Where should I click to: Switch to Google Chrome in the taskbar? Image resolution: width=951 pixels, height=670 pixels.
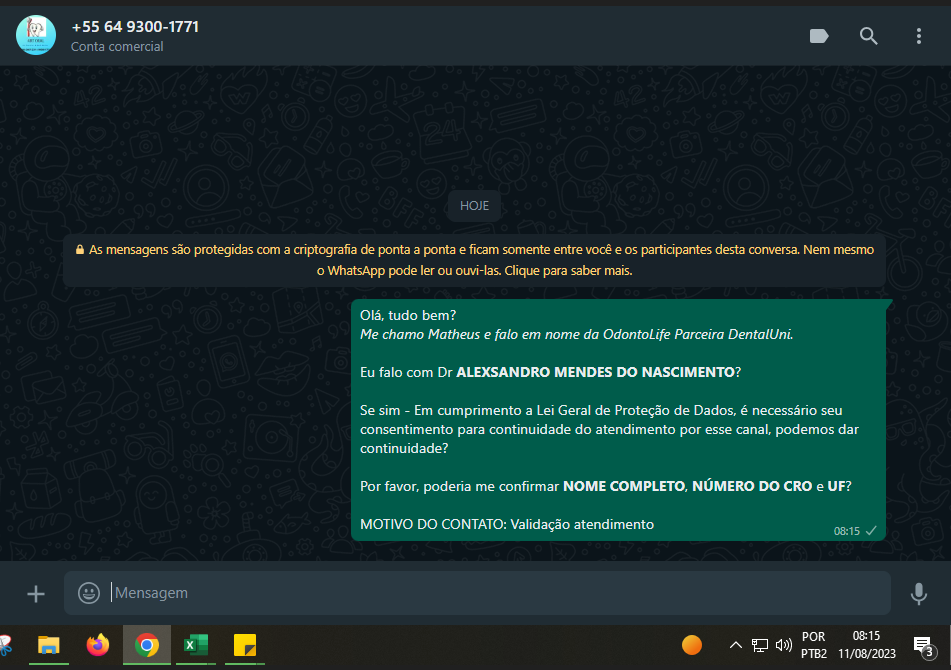point(147,645)
